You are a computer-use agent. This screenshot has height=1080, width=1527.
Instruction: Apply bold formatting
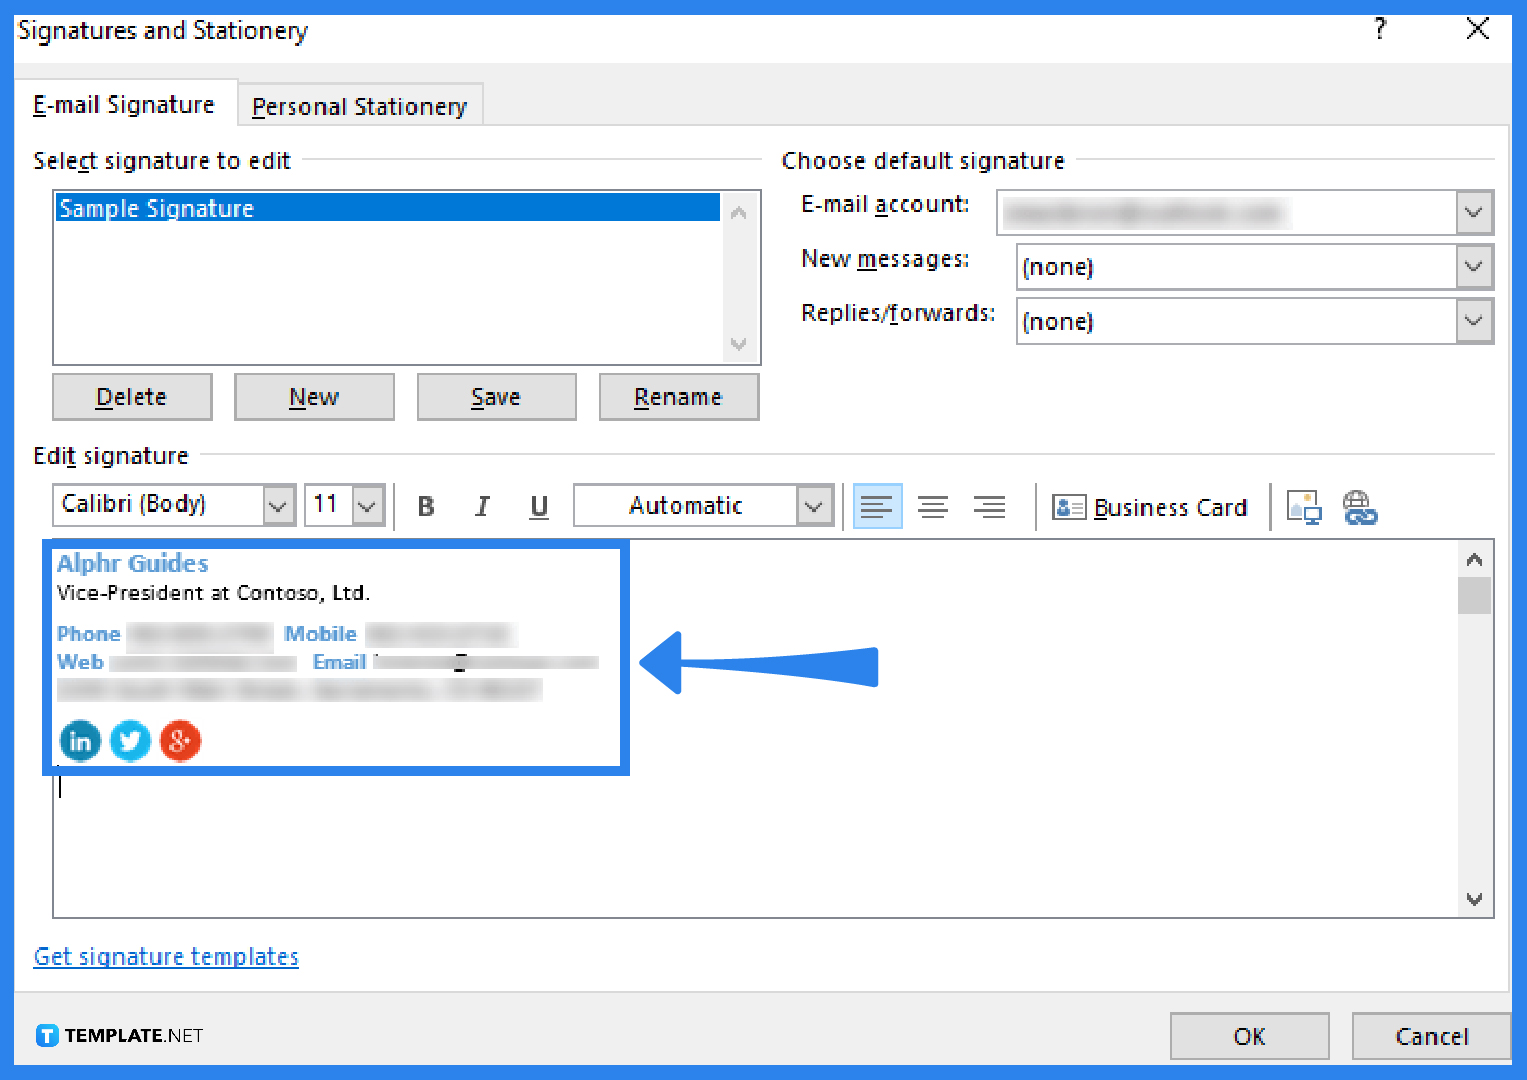pos(426,506)
